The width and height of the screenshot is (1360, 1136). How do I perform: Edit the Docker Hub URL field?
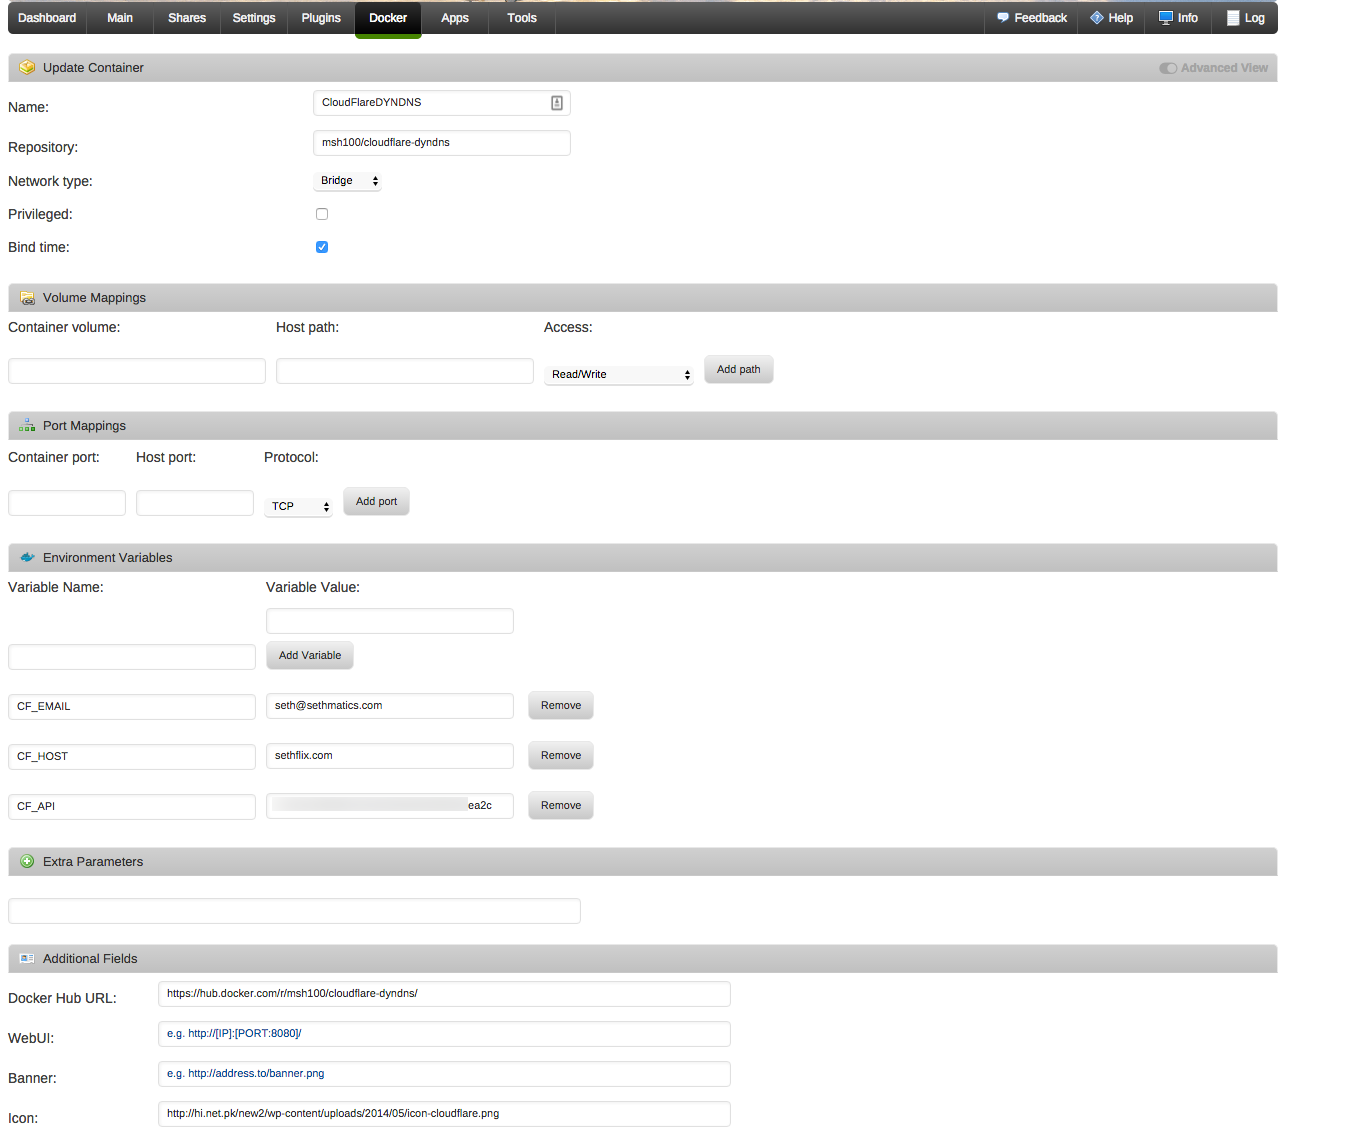pyautogui.click(x=444, y=994)
